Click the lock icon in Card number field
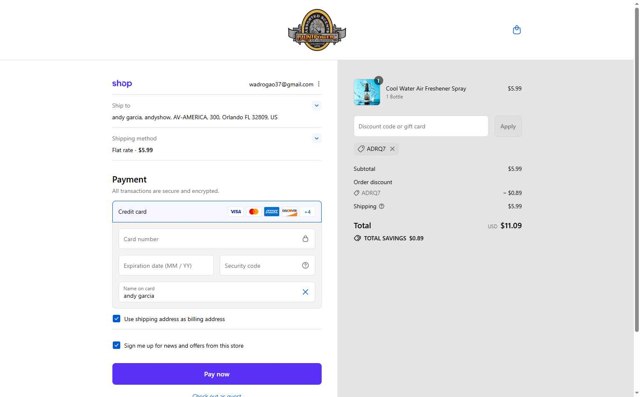This screenshot has height=397, width=640. [x=305, y=239]
